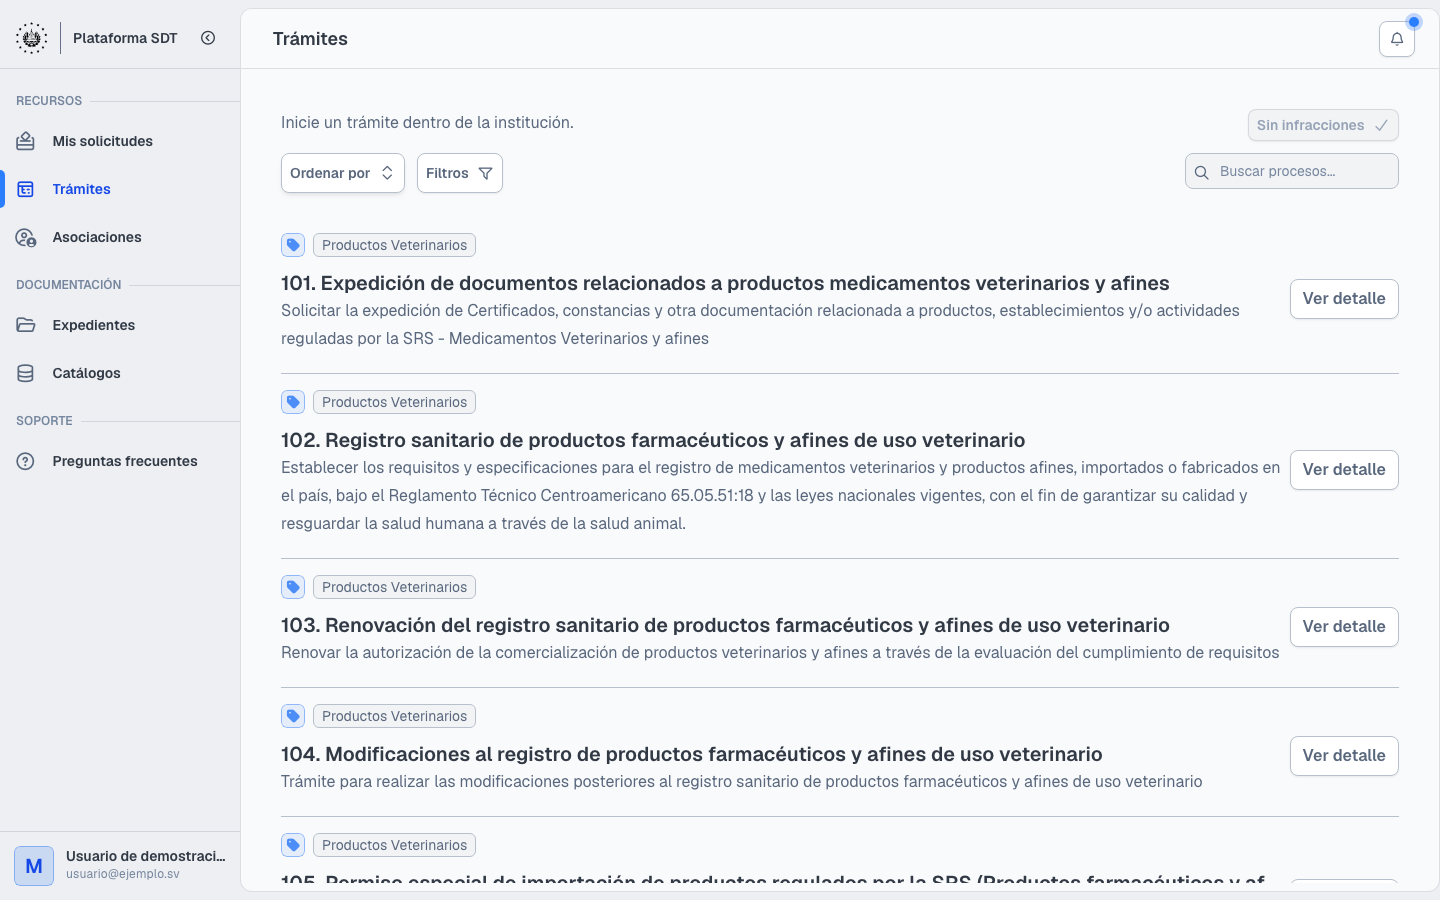Click the Trámites page heading
This screenshot has width=1440, height=900.
[310, 39]
